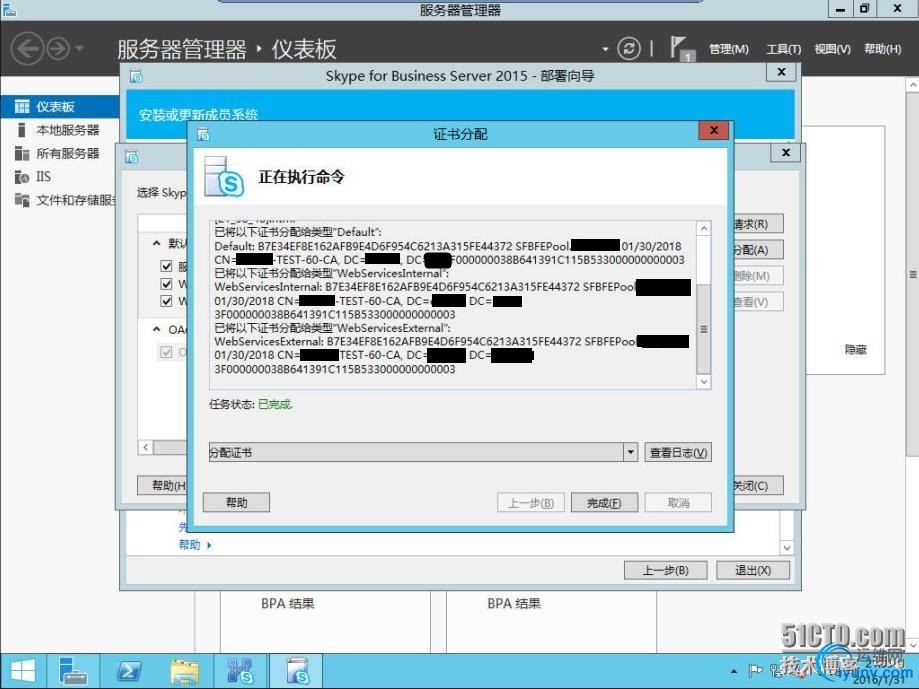Open the notifications flag icon
919x689 pixels.
pos(682,49)
